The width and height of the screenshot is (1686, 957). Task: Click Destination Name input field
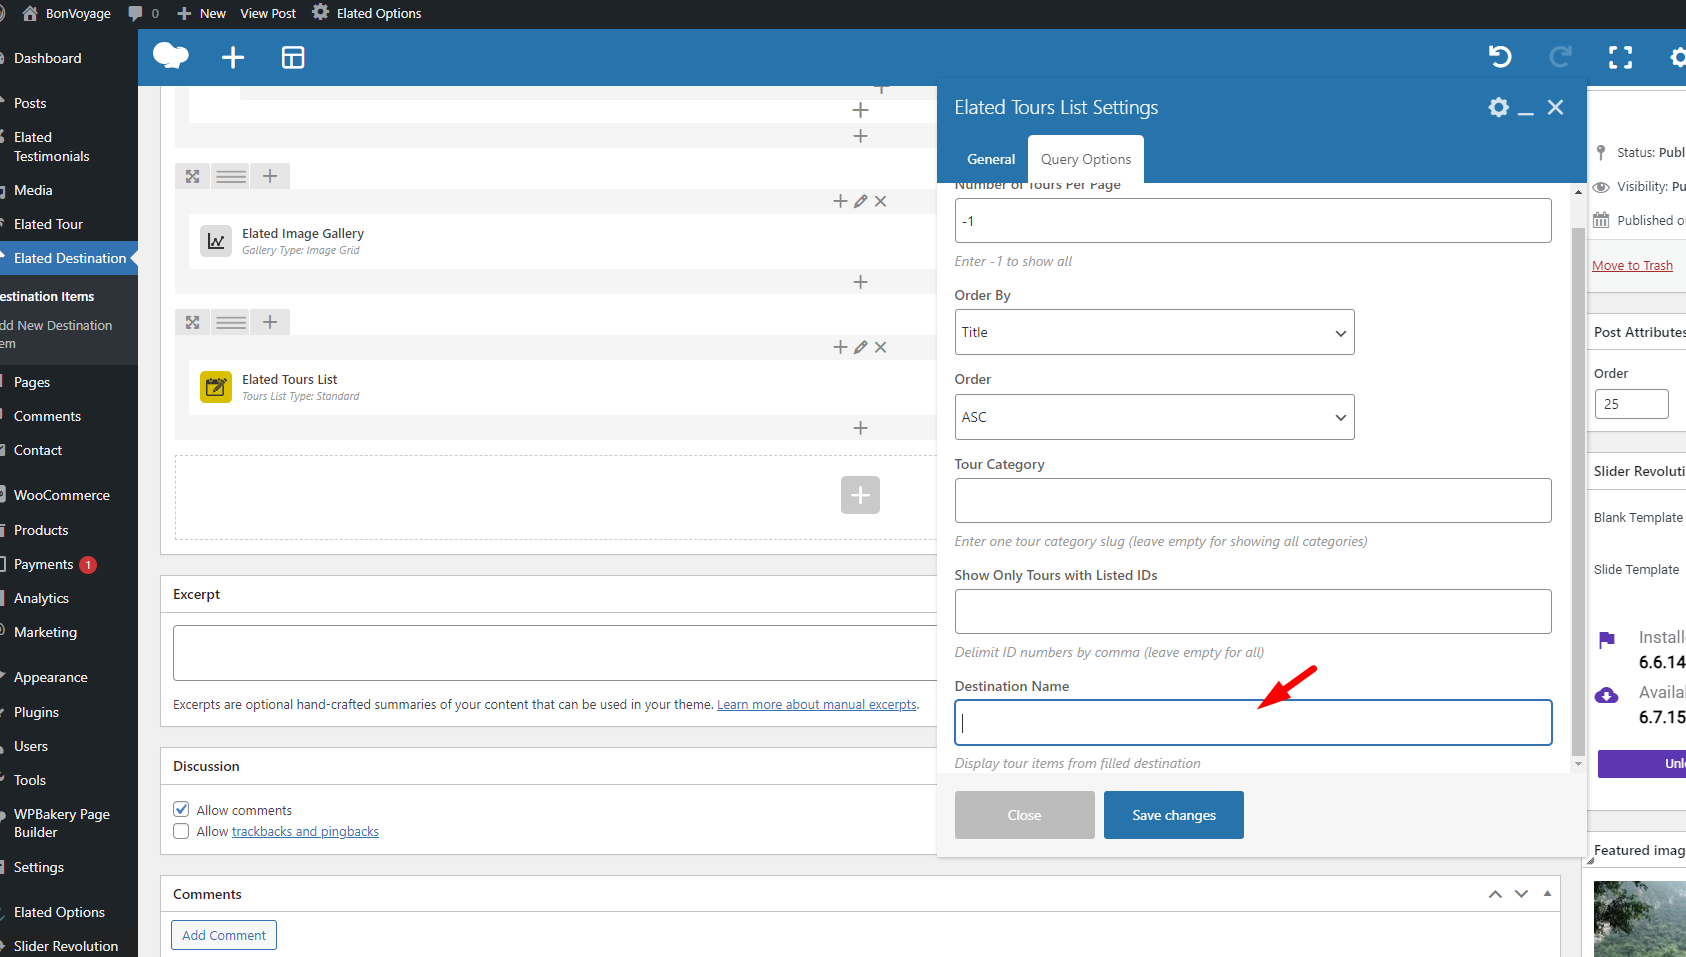tap(1253, 722)
